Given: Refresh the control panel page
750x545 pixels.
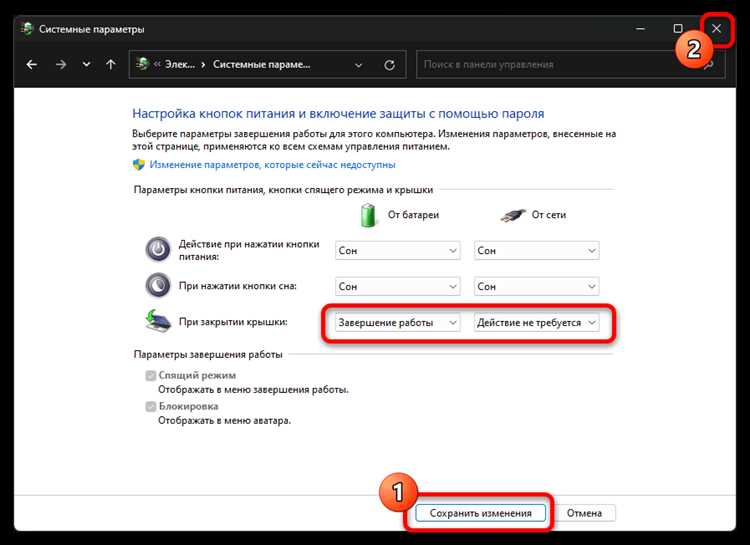Looking at the screenshot, I should (389, 65).
